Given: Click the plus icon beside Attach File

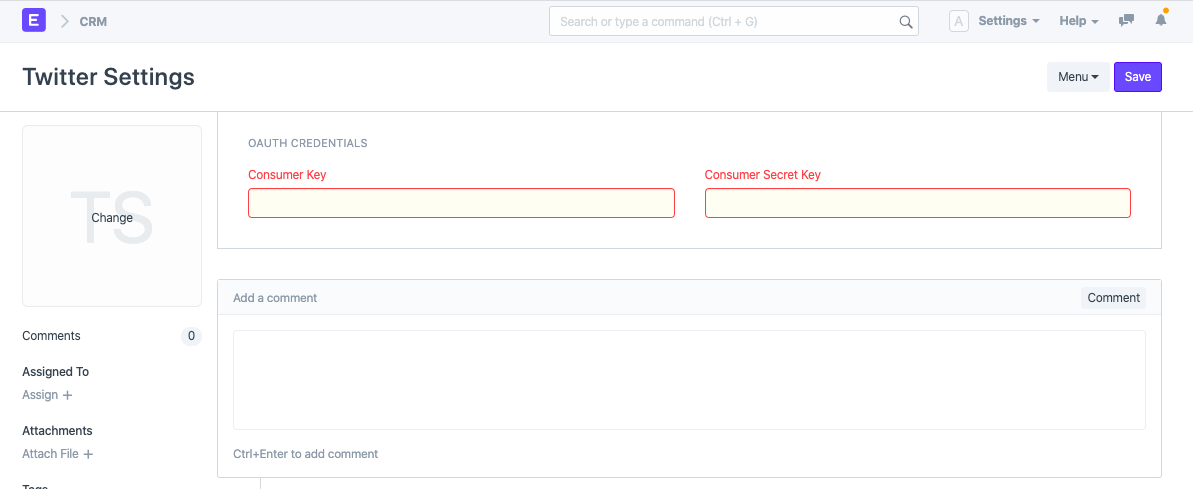Looking at the screenshot, I should (x=88, y=454).
